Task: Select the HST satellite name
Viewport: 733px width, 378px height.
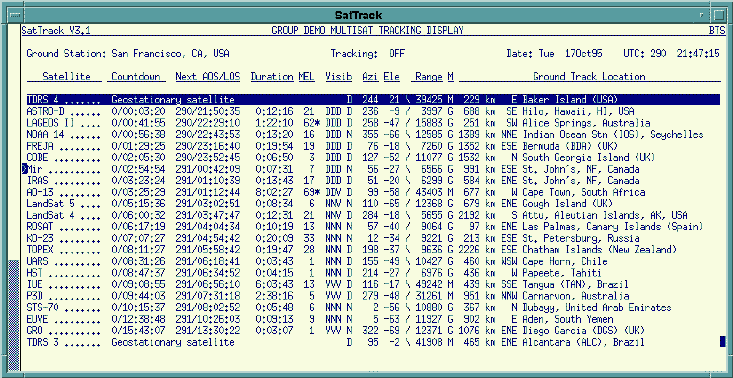Action: coord(36,273)
